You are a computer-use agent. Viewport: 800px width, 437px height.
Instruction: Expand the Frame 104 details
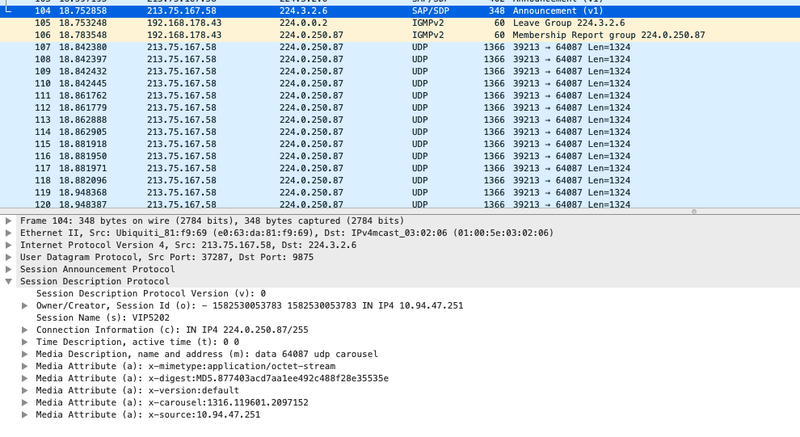click(x=8, y=221)
